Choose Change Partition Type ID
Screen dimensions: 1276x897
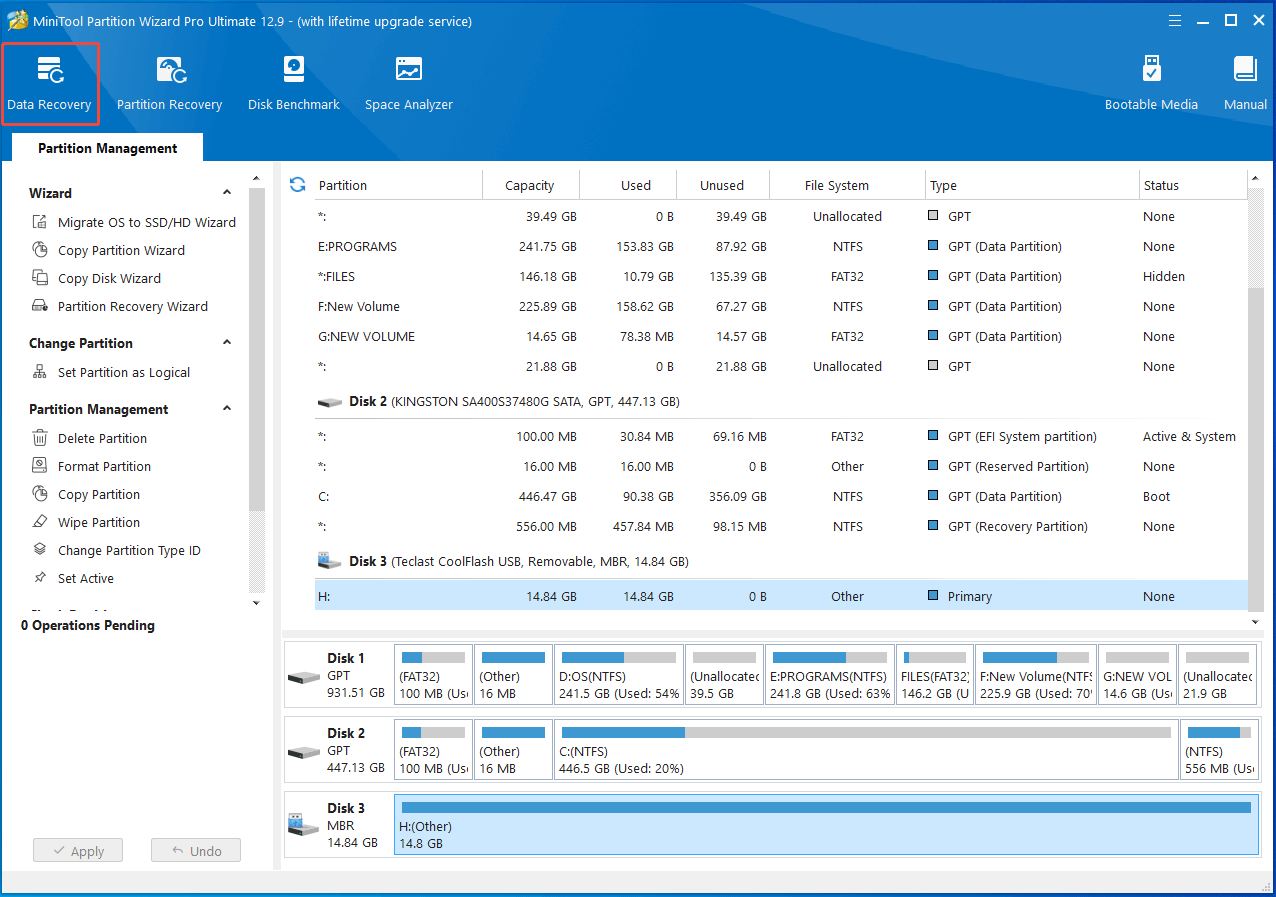(x=116, y=550)
